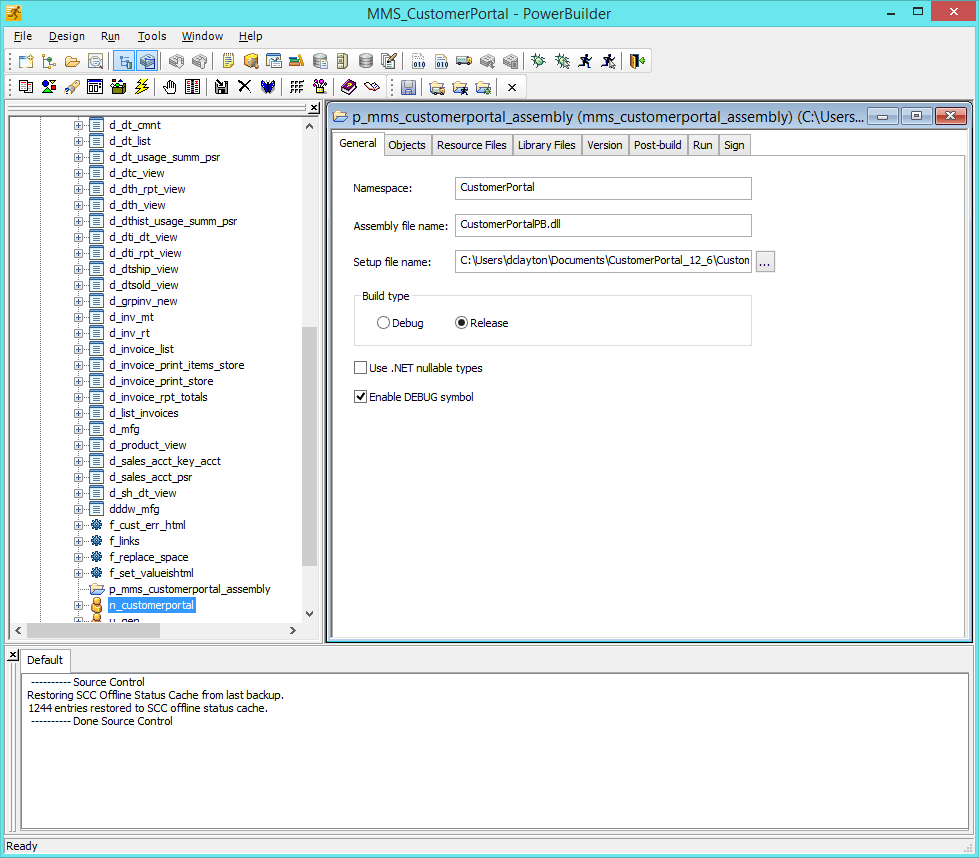The width and height of the screenshot is (979, 858).
Task: Click the Select and Run icon
Action: (608, 61)
